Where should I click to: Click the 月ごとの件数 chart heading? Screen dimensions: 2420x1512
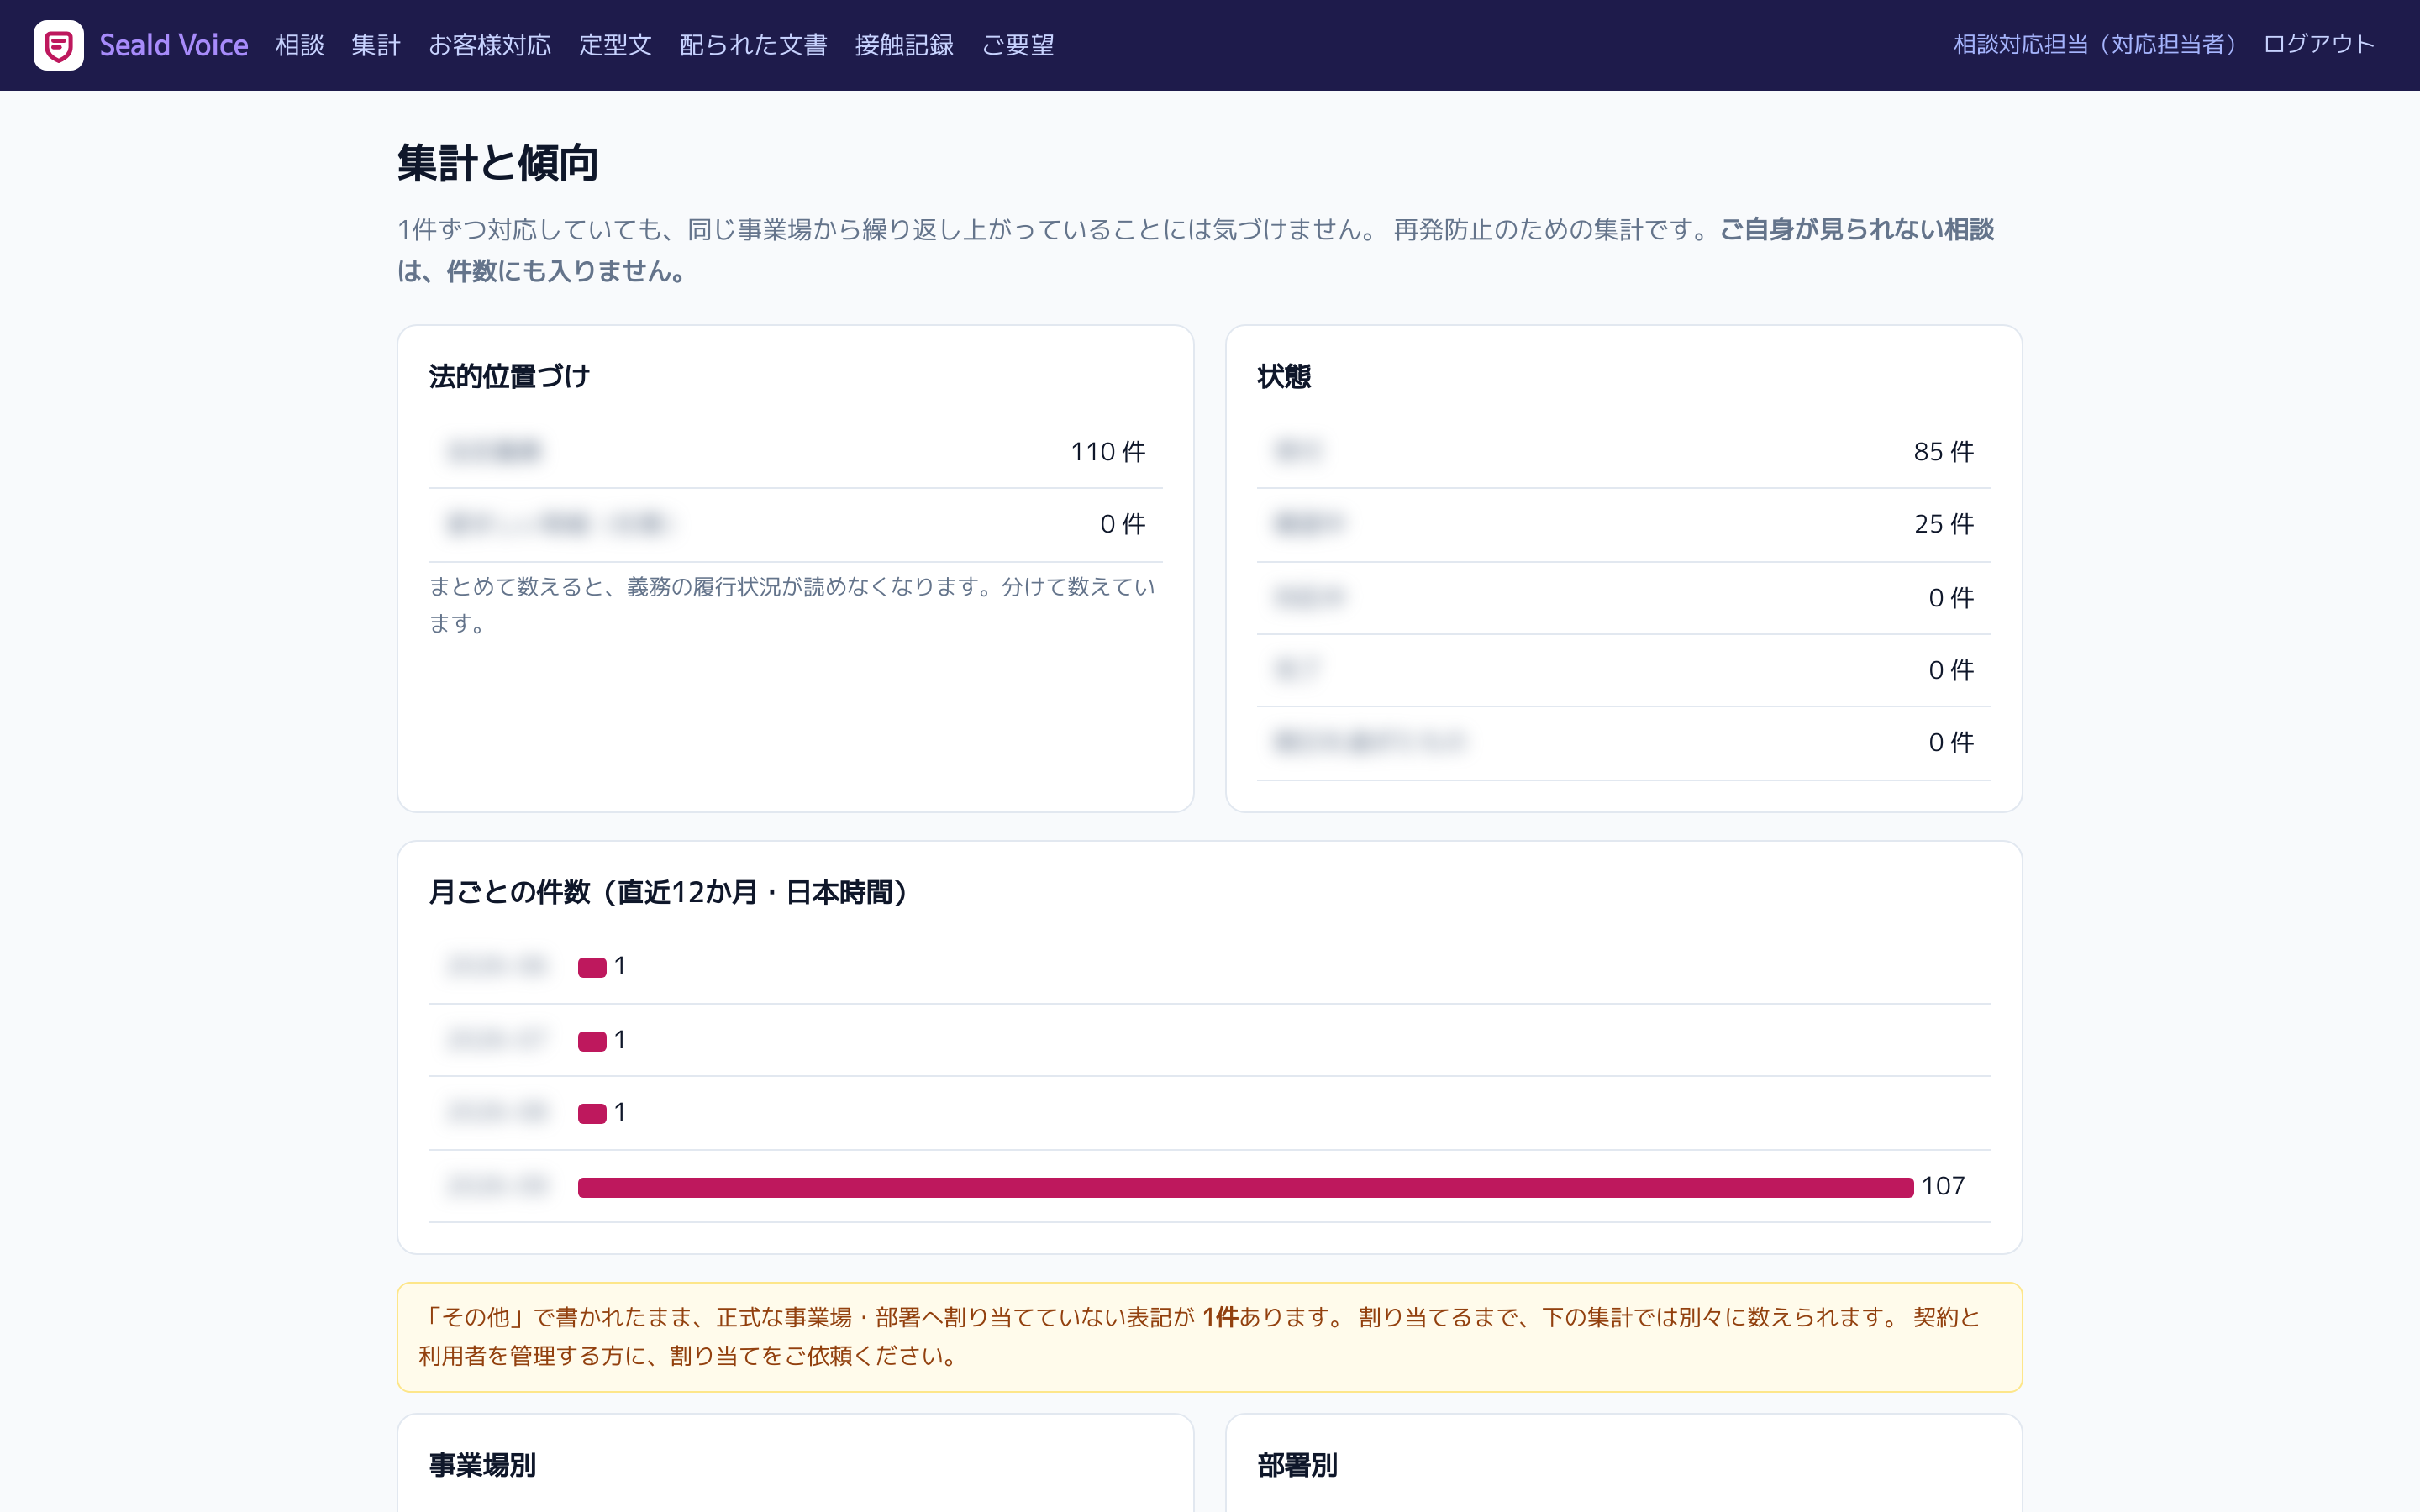668,892
